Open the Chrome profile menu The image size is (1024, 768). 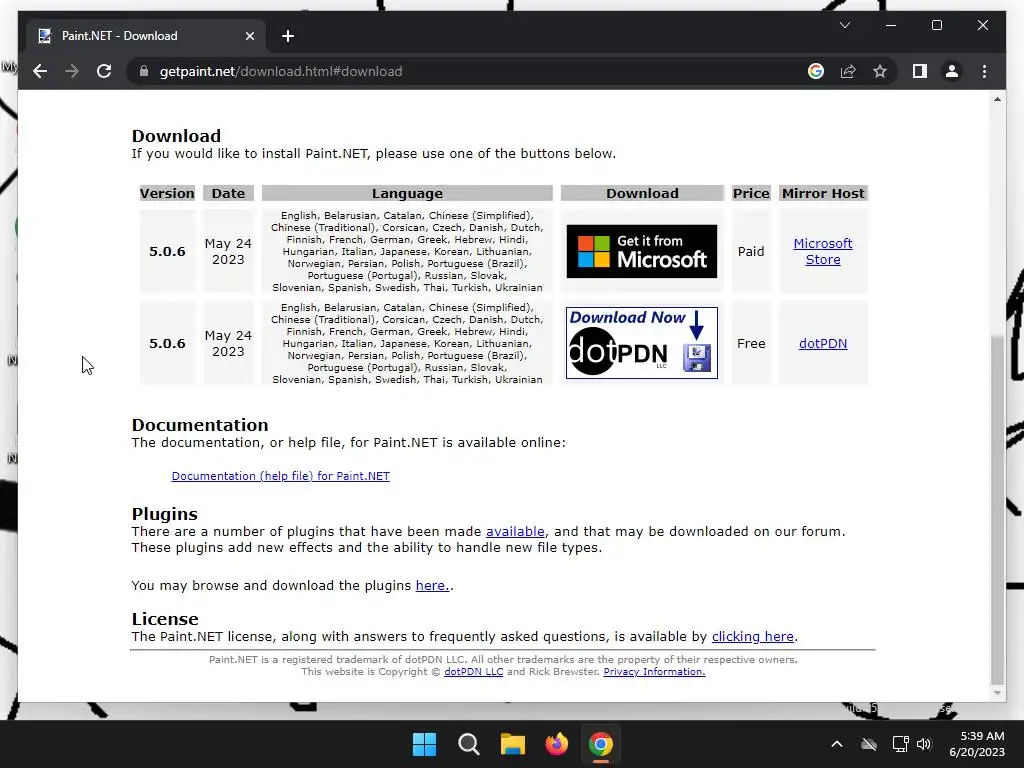point(952,71)
